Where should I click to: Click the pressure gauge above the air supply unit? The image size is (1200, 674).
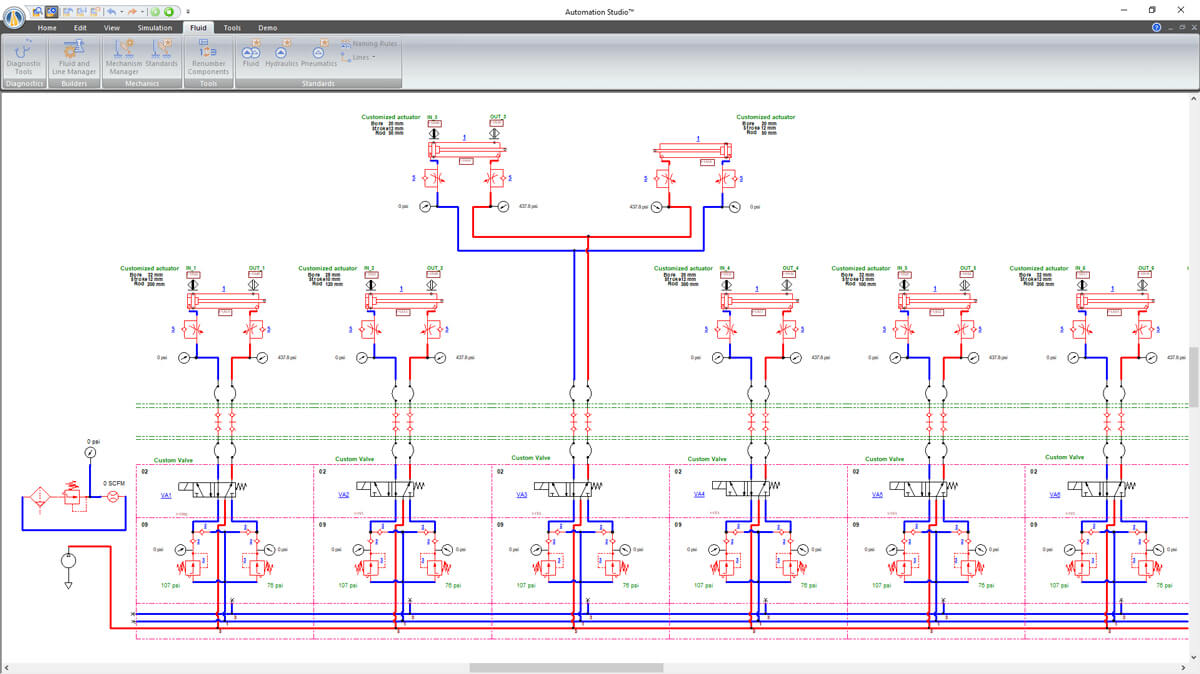click(91, 453)
